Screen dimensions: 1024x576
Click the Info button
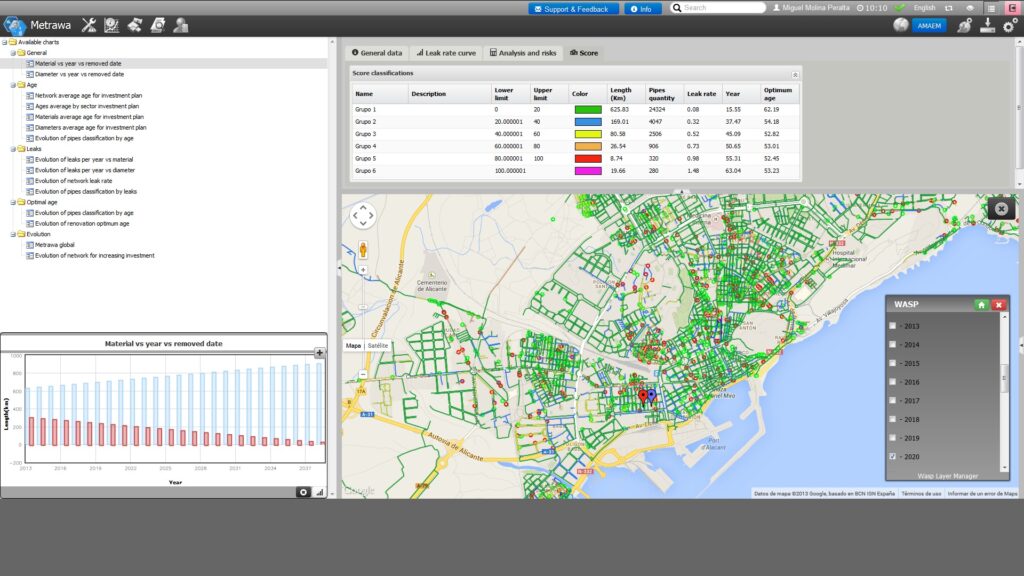point(643,8)
